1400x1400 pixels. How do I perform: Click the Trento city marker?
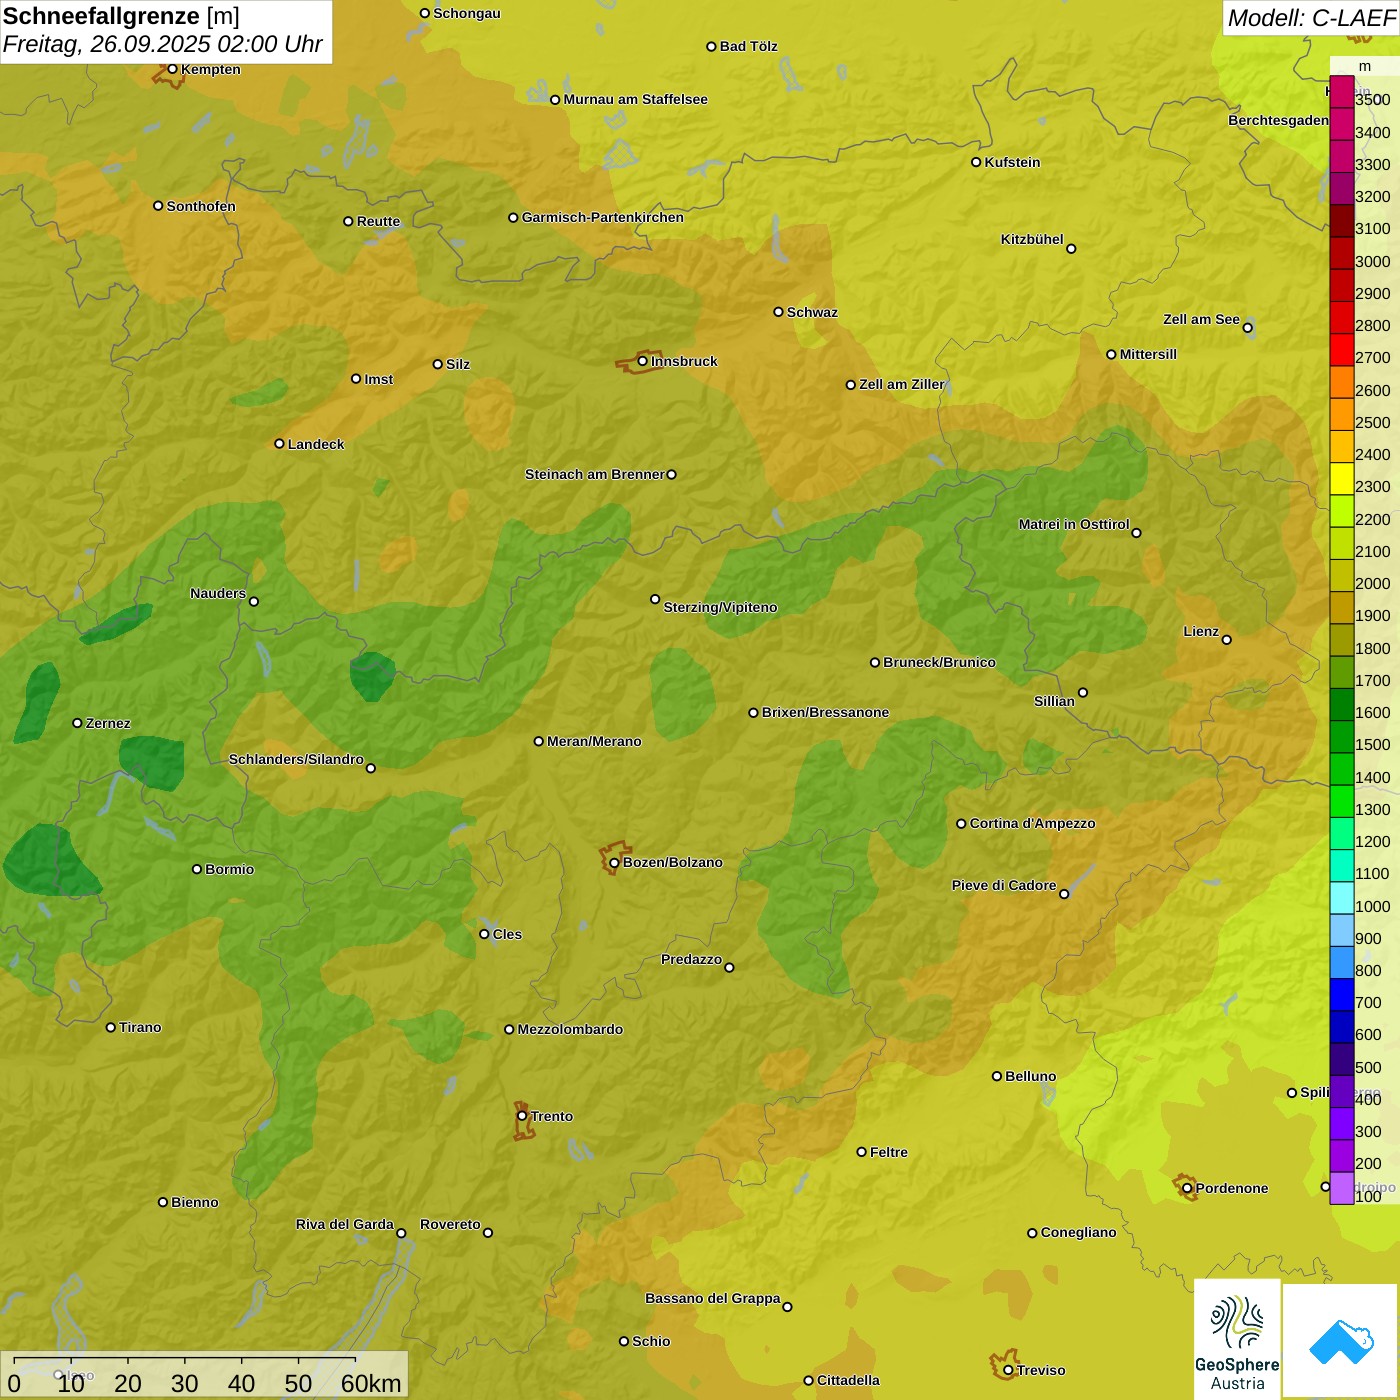522,1116
